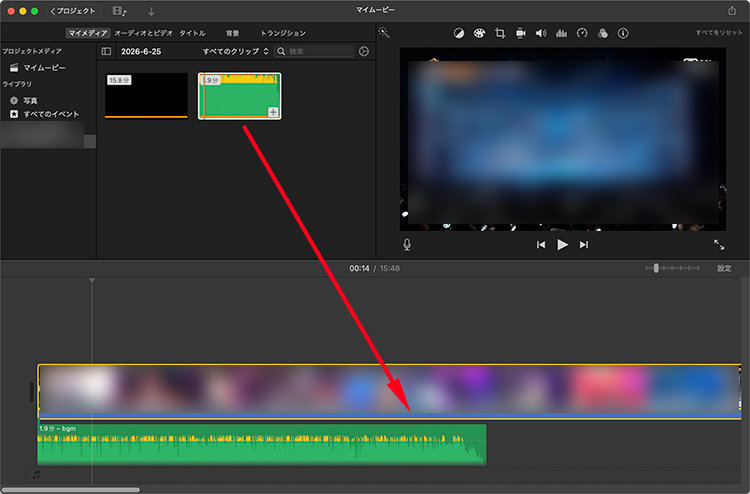Click the timeline playhead marker
This screenshot has height=494, width=750.
coord(92,281)
